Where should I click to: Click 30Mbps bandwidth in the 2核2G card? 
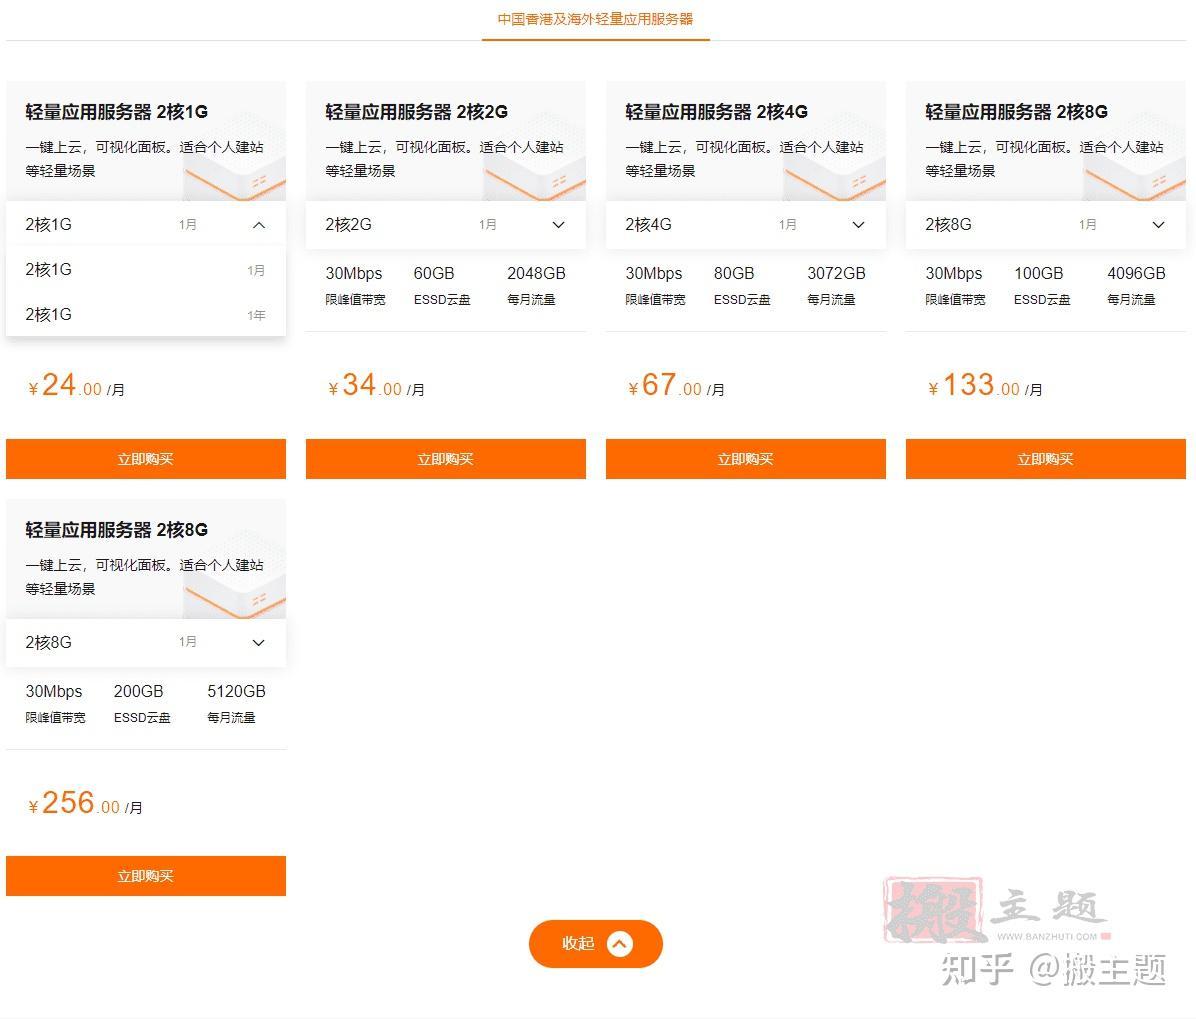[354, 274]
